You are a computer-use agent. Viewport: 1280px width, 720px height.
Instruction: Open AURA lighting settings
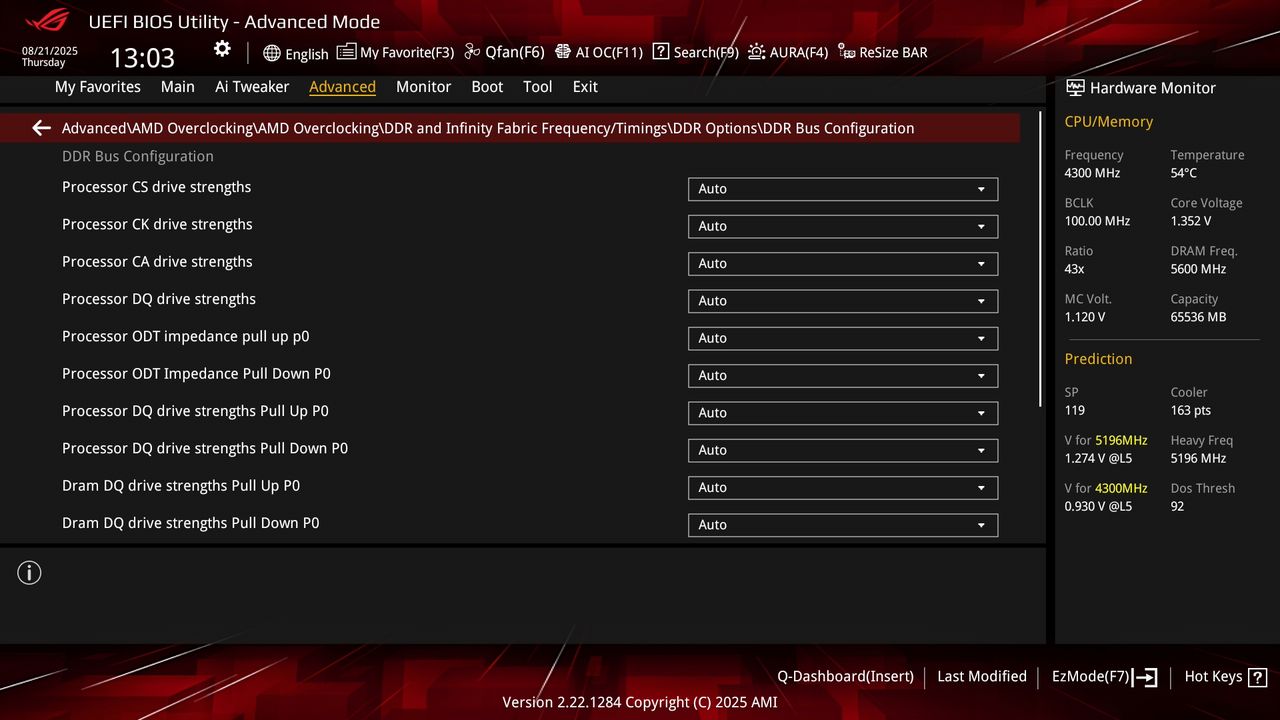pyautogui.click(x=788, y=51)
